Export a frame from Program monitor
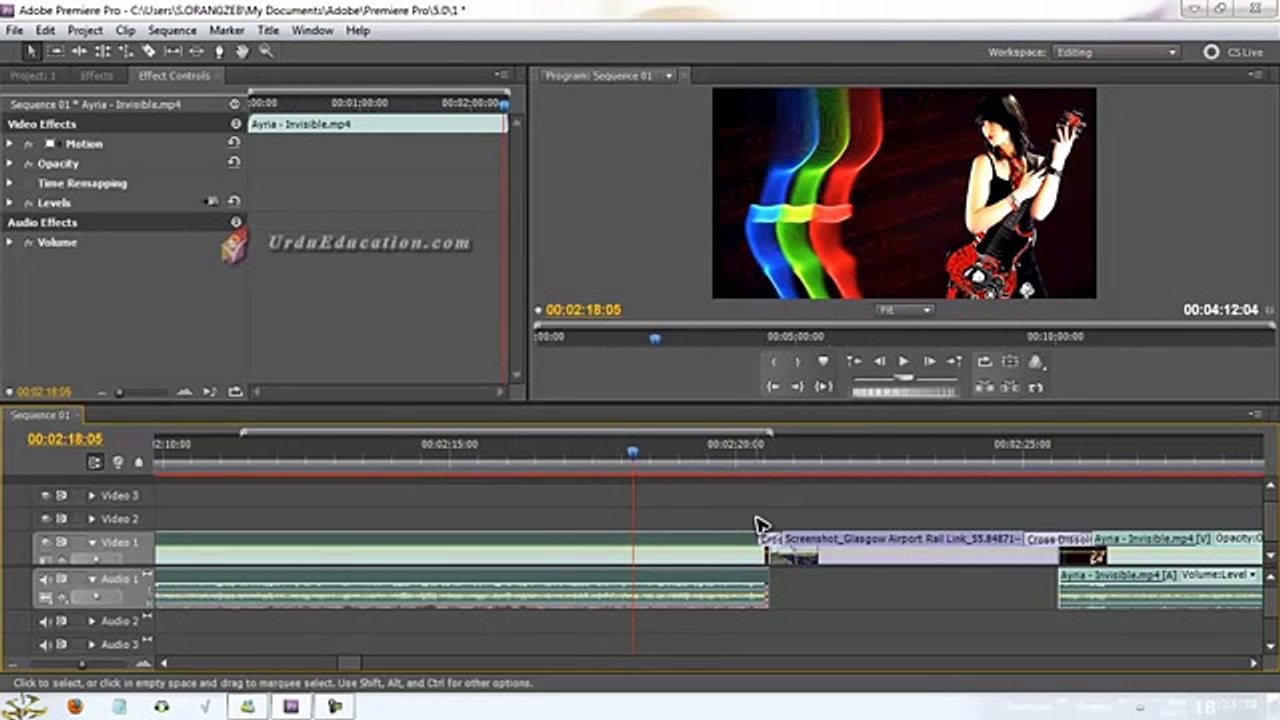The height and width of the screenshot is (720, 1280). 1036,387
